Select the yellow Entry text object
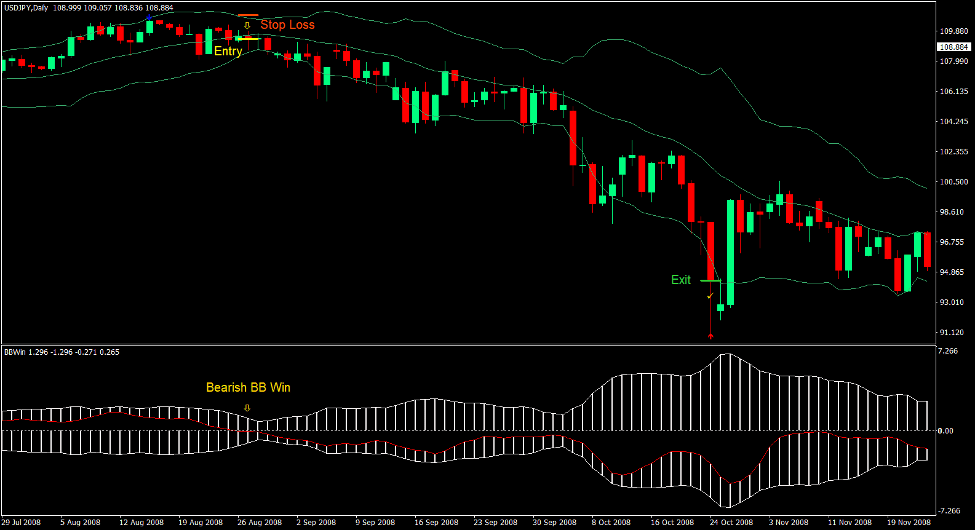The height and width of the screenshot is (531, 977). click(x=228, y=51)
